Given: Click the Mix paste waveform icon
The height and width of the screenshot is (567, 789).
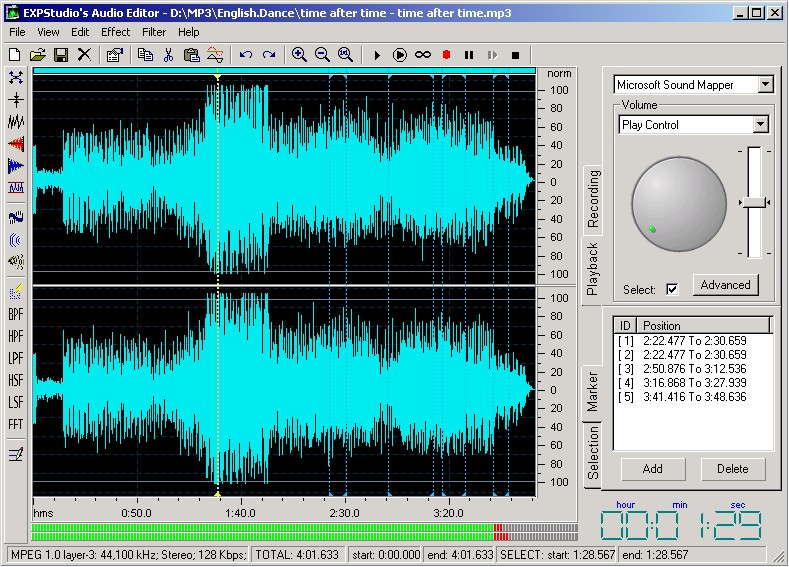Looking at the screenshot, I should coord(215,55).
